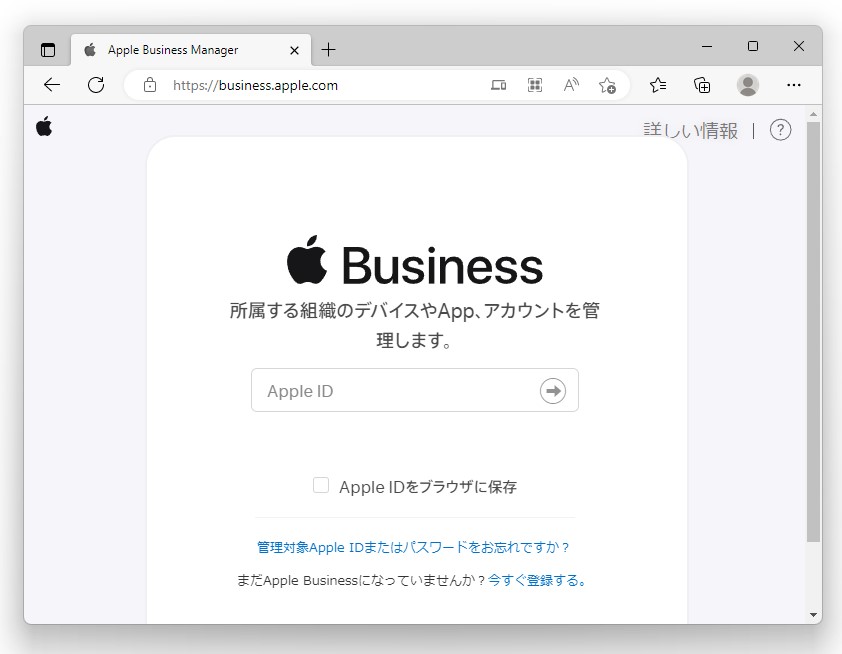Click the arrow to submit Apple ID
The width and height of the screenshot is (842, 654).
pyautogui.click(x=553, y=391)
